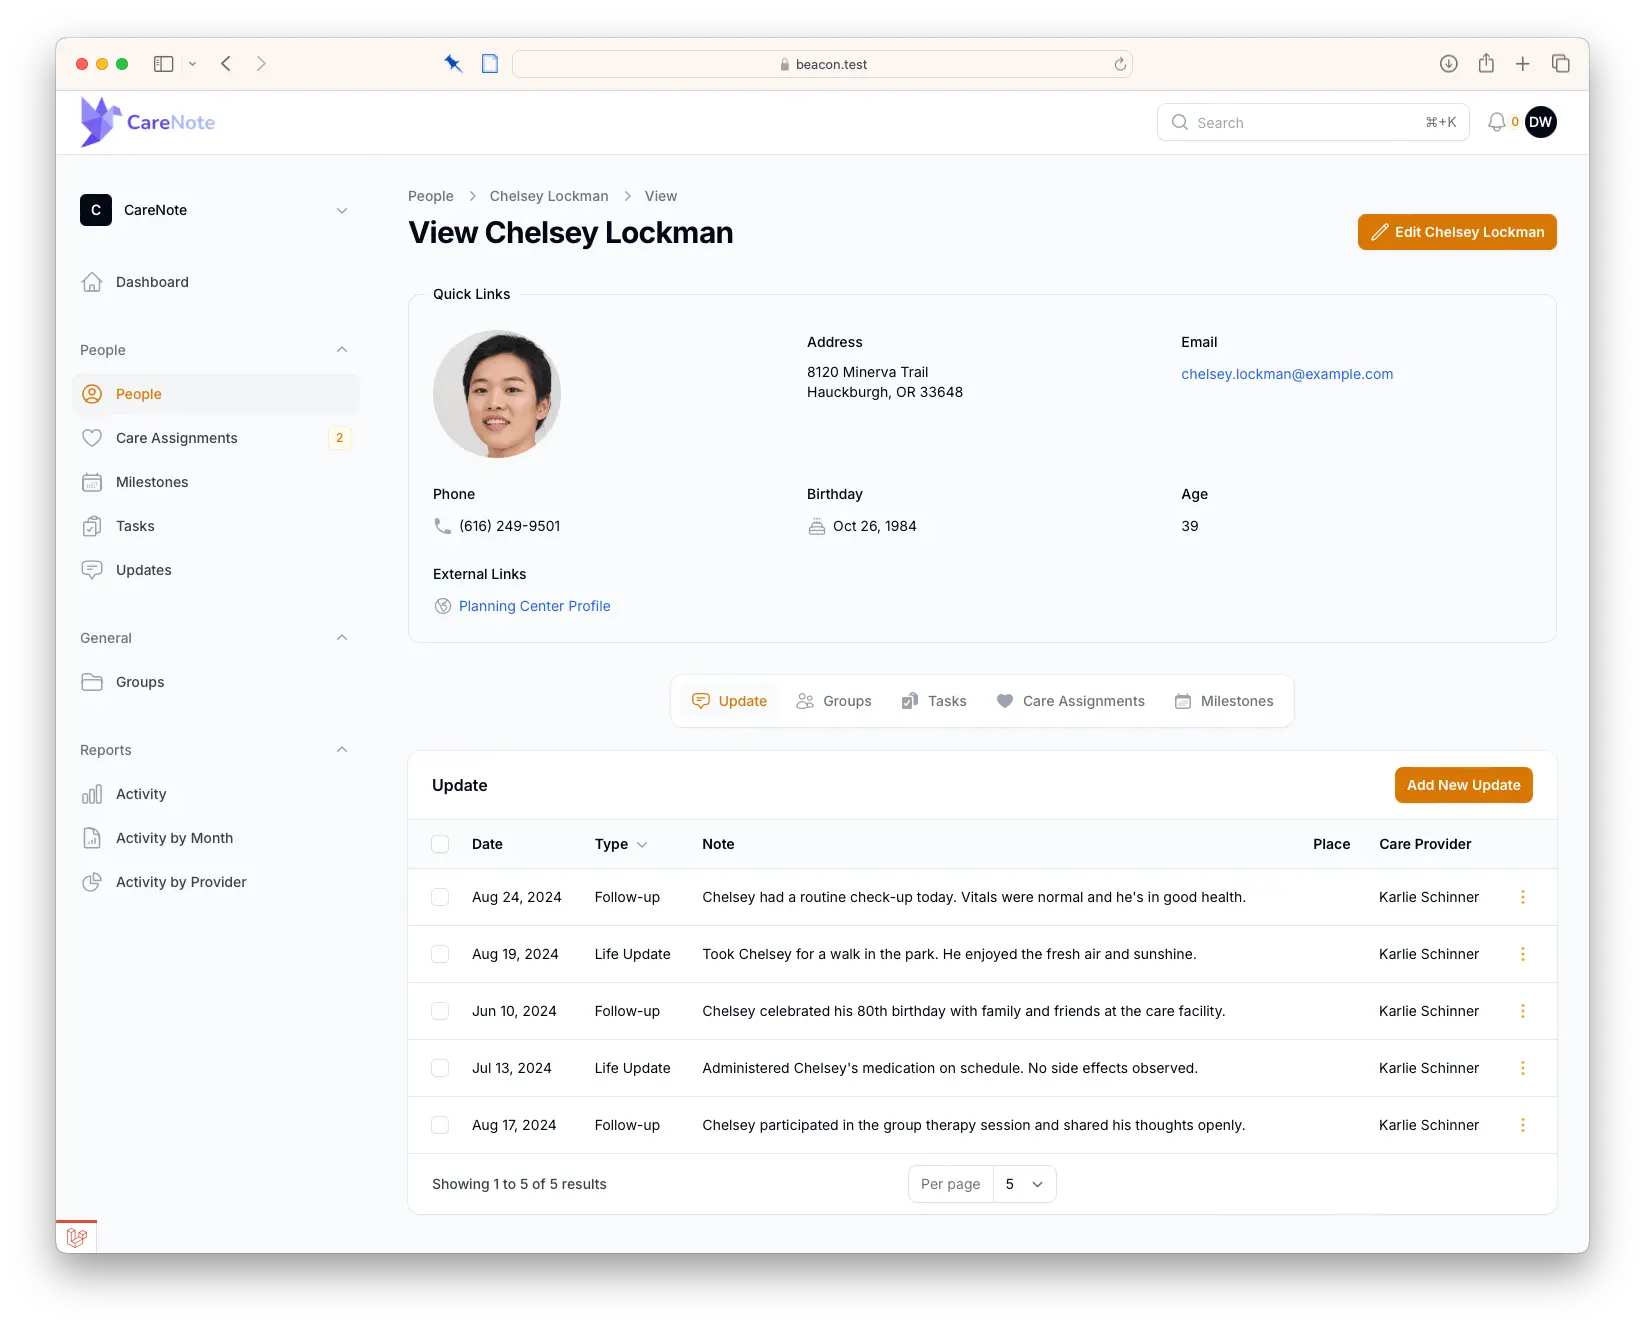Image resolution: width=1645 pixels, height=1327 pixels.
Task: Click the birthday Oct 26, 1984
Action: tap(874, 526)
